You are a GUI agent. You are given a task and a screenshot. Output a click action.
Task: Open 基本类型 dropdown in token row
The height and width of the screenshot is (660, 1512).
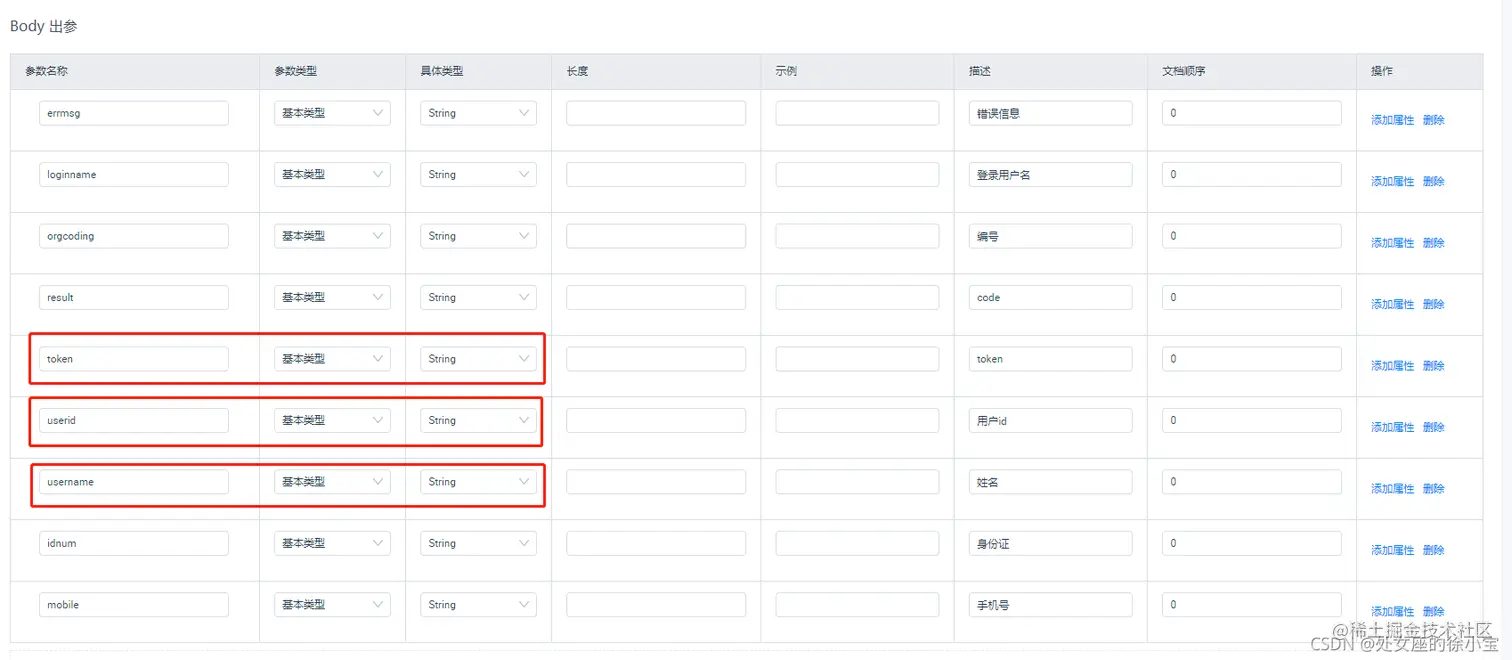pyautogui.click(x=332, y=359)
